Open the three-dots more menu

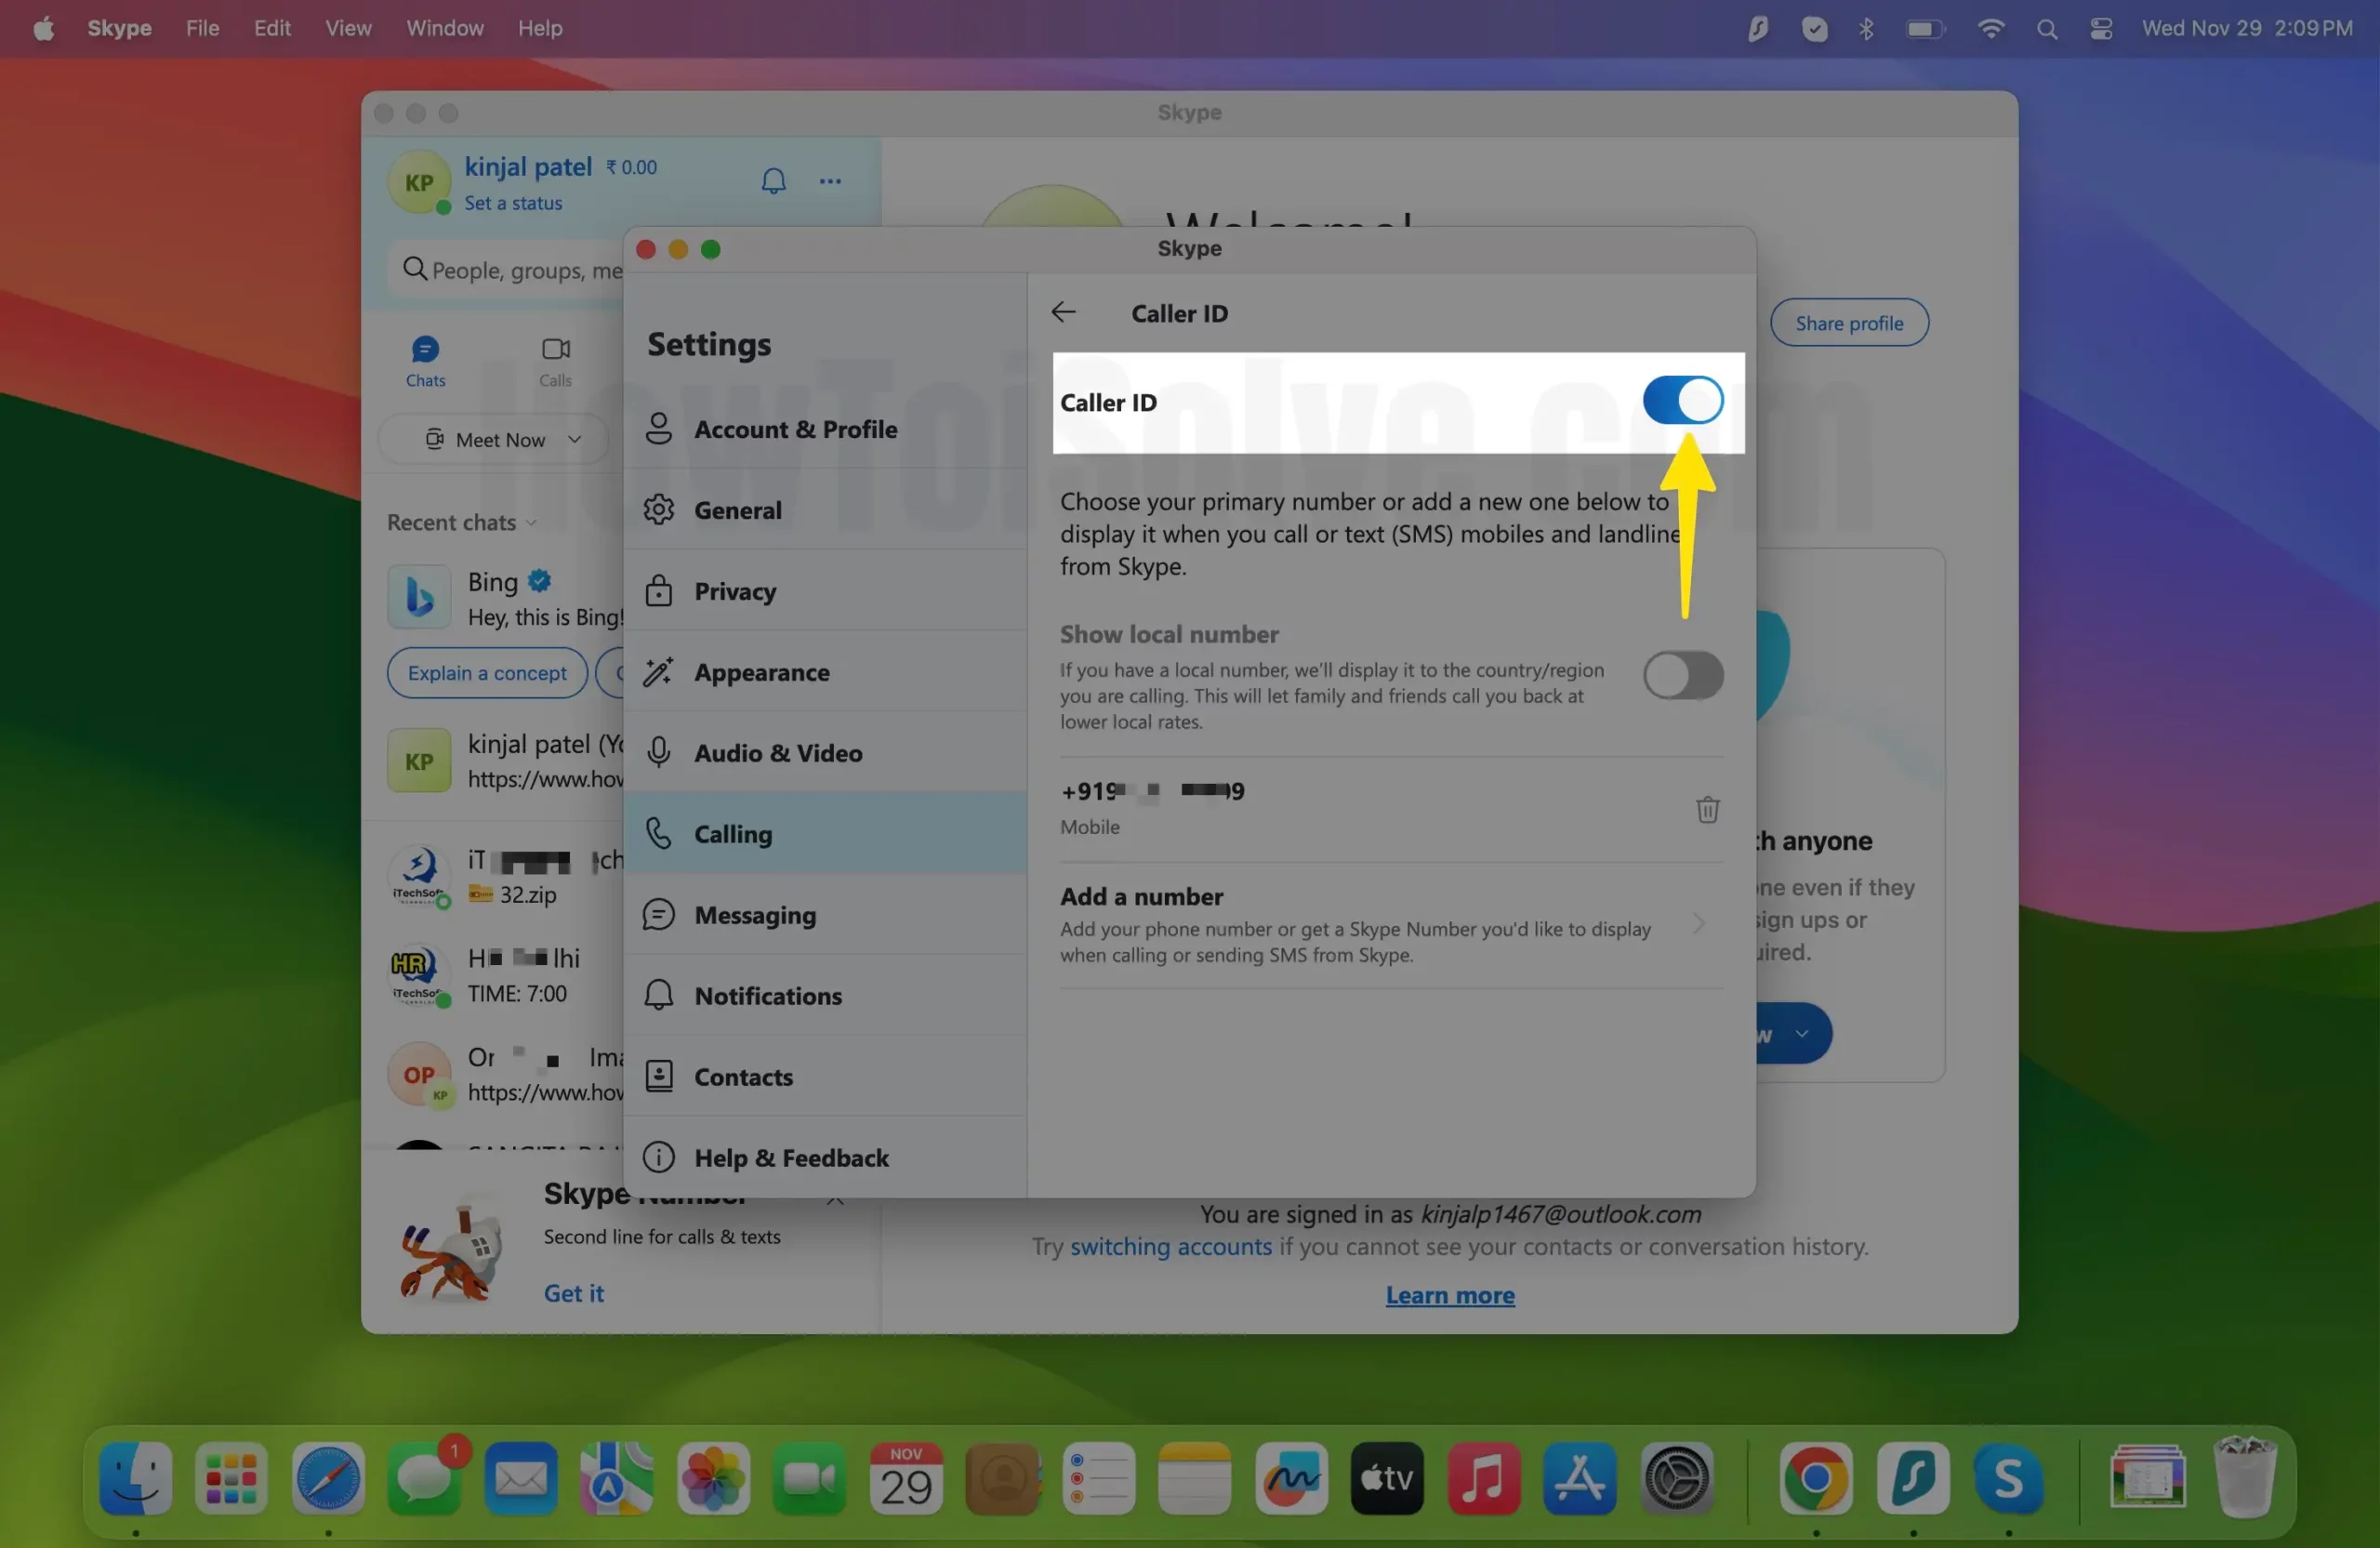(x=830, y=181)
